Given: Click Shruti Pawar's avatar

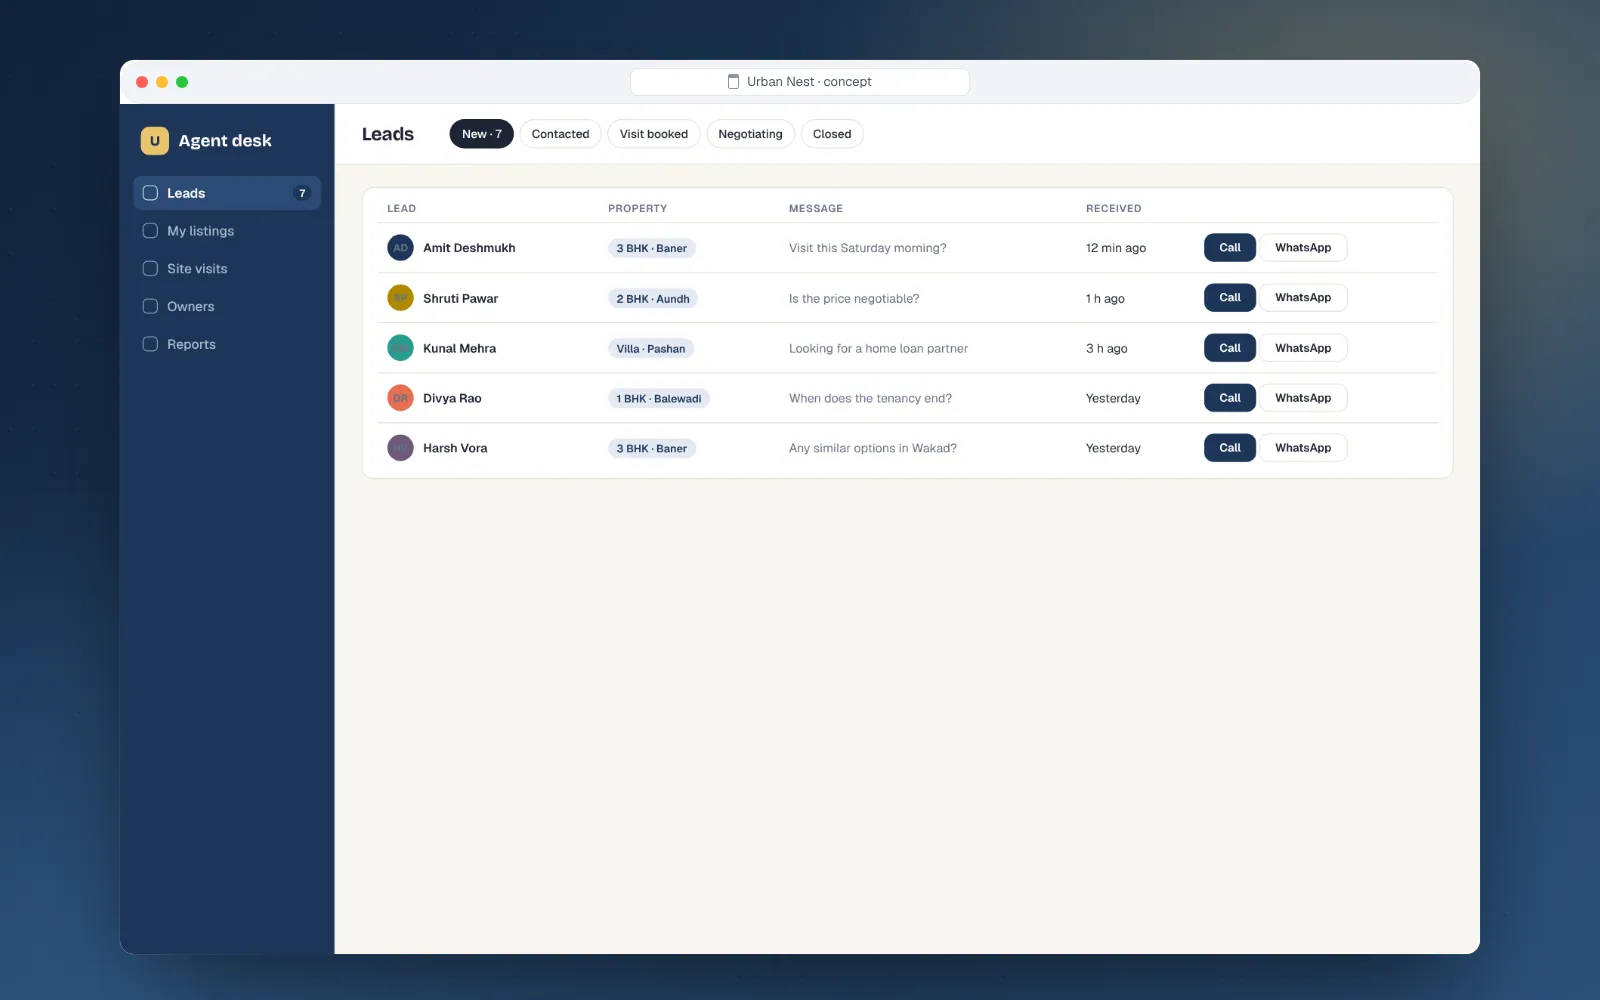Looking at the screenshot, I should 400,298.
